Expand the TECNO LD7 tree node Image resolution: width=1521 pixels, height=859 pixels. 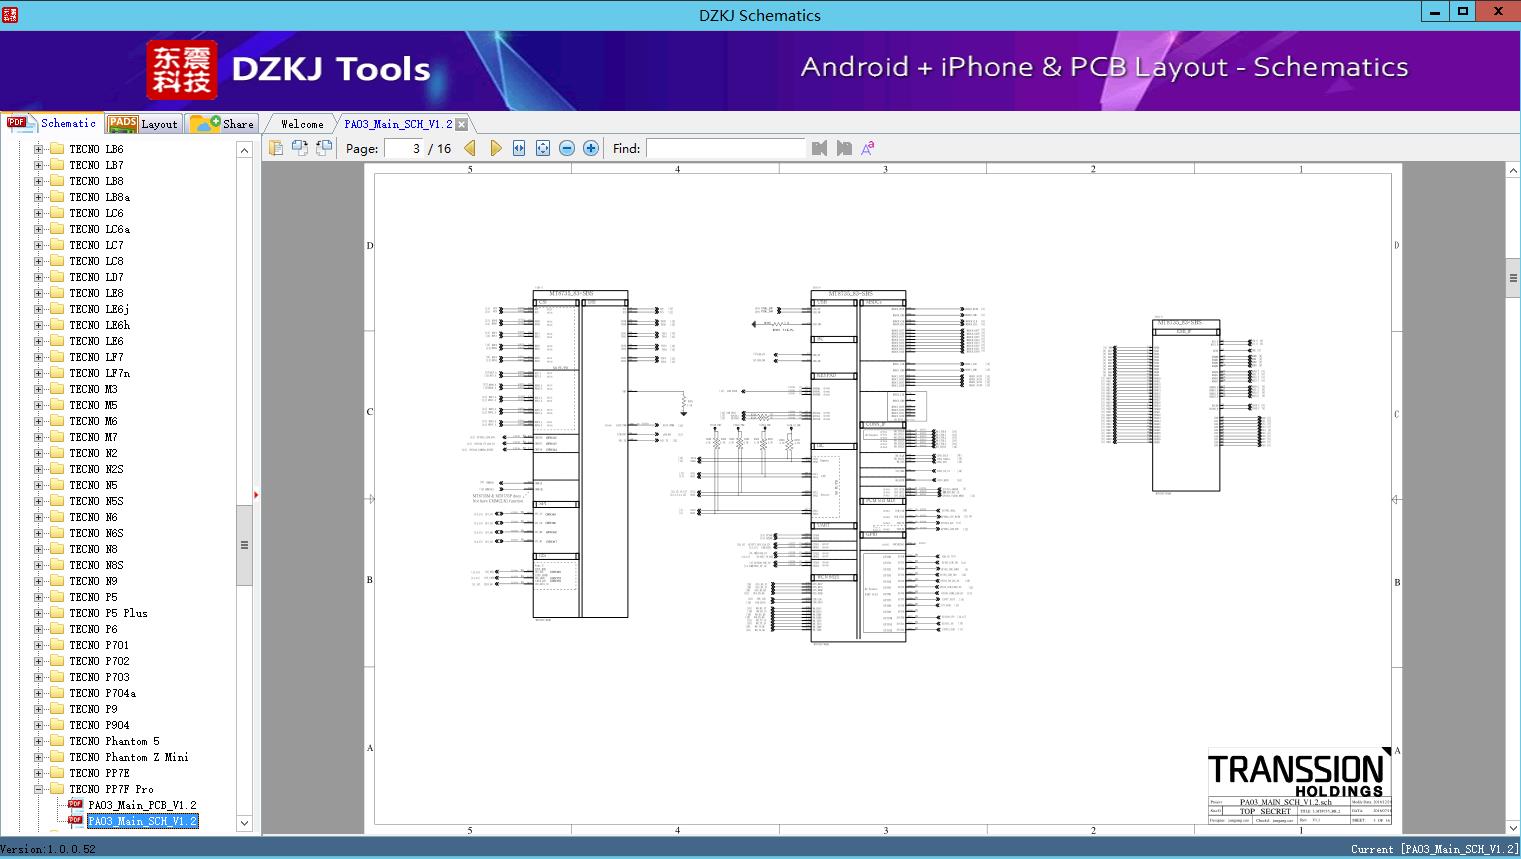(x=38, y=277)
